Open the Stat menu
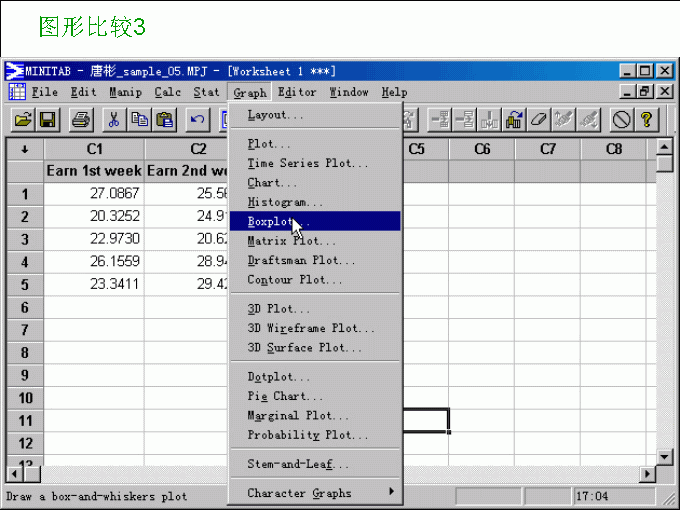This screenshot has width=680, height=510. point(206,92)
